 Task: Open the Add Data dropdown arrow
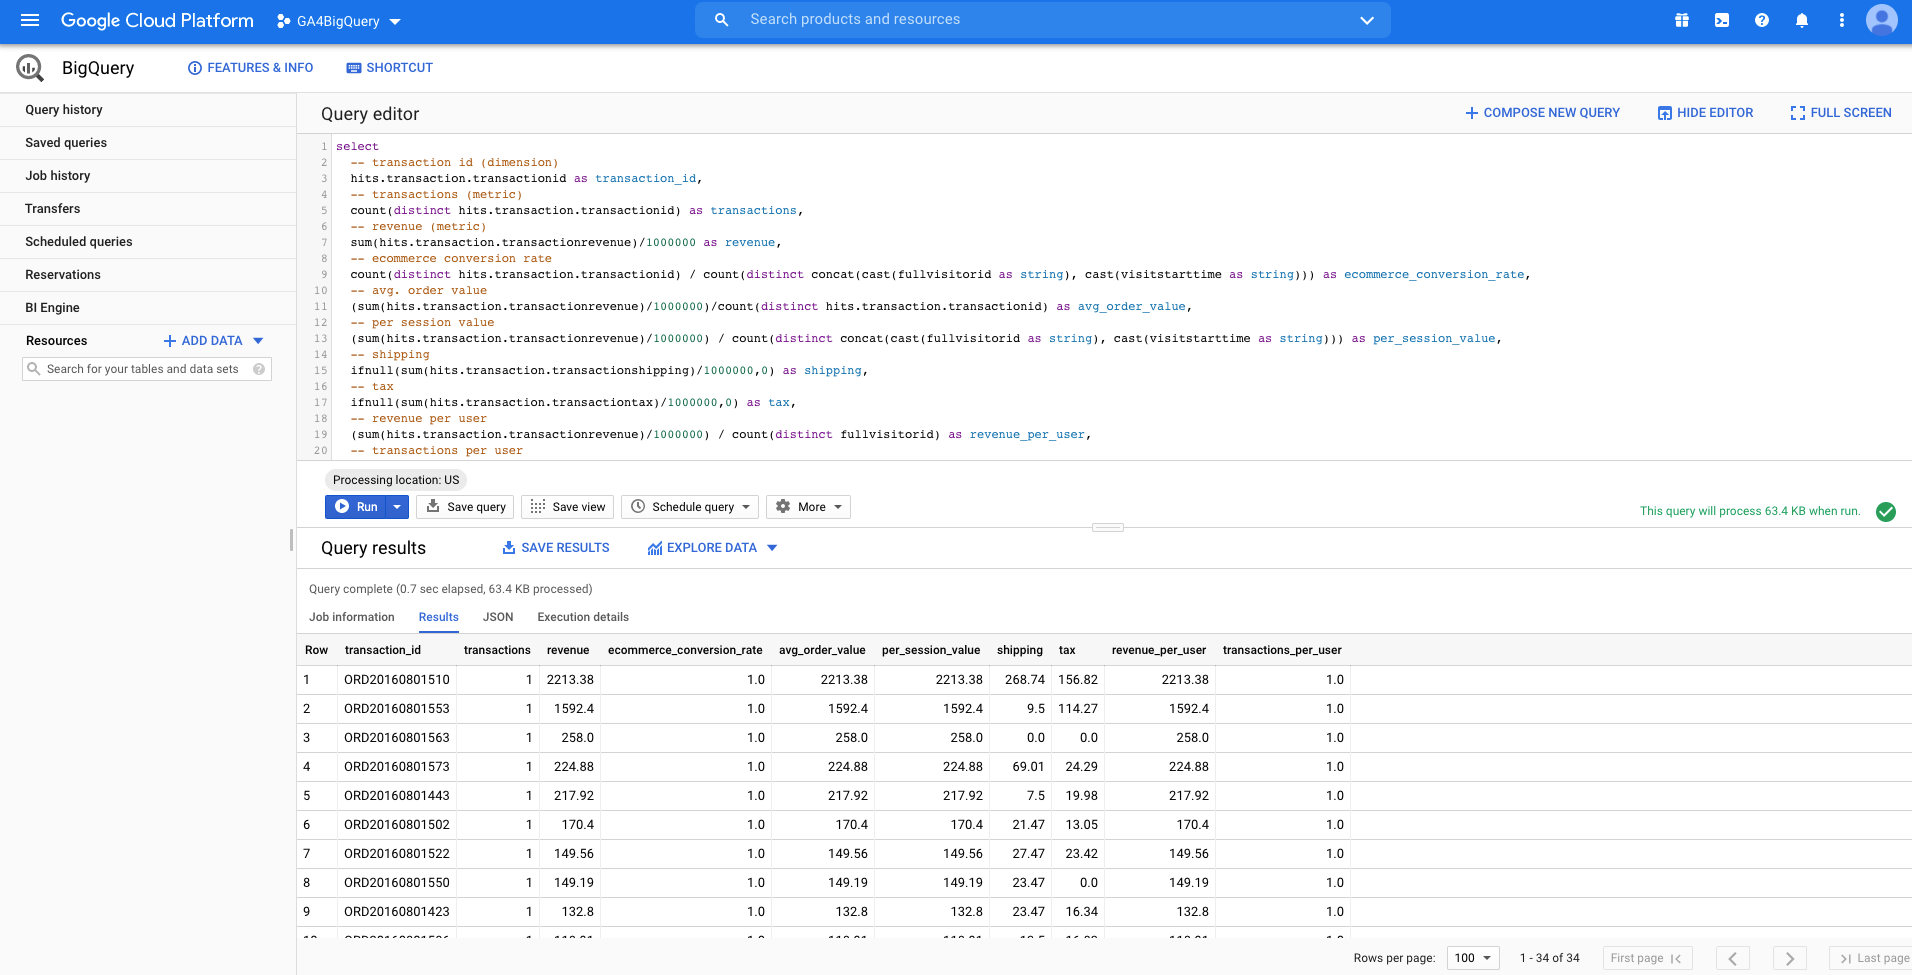pyautogui.click(x=258, y=341)
